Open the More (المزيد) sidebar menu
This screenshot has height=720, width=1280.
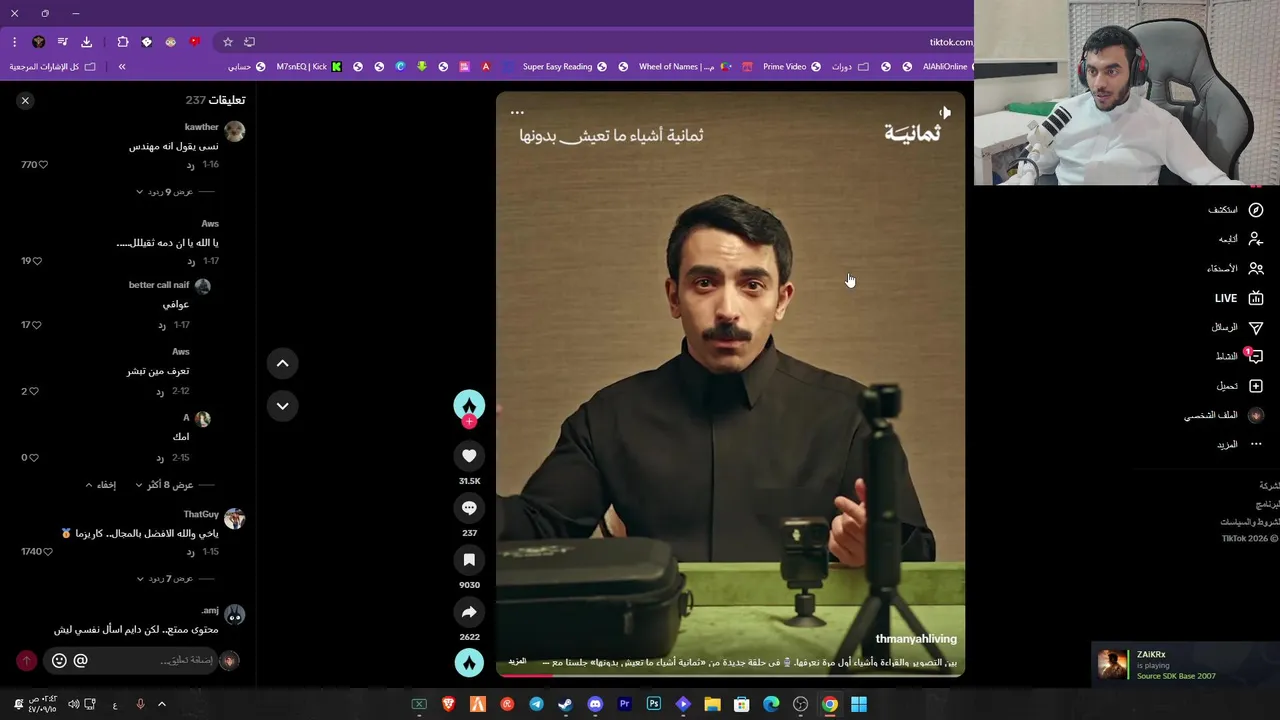tap(1239, 444)
